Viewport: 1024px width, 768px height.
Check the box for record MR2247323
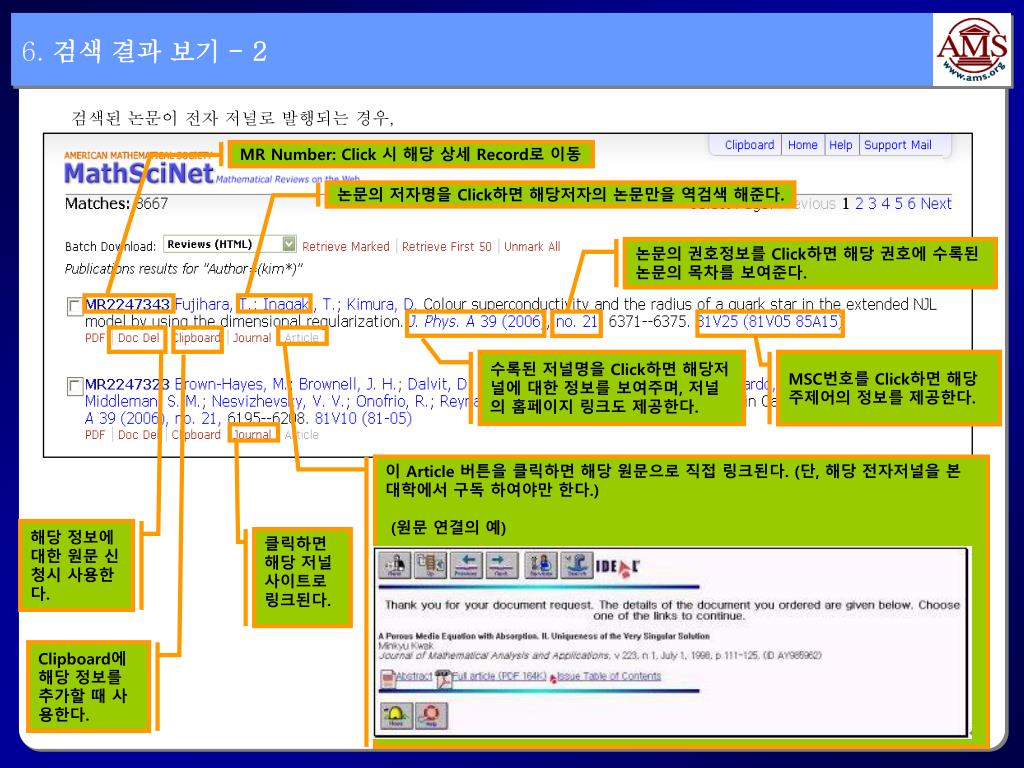[75, 386]
